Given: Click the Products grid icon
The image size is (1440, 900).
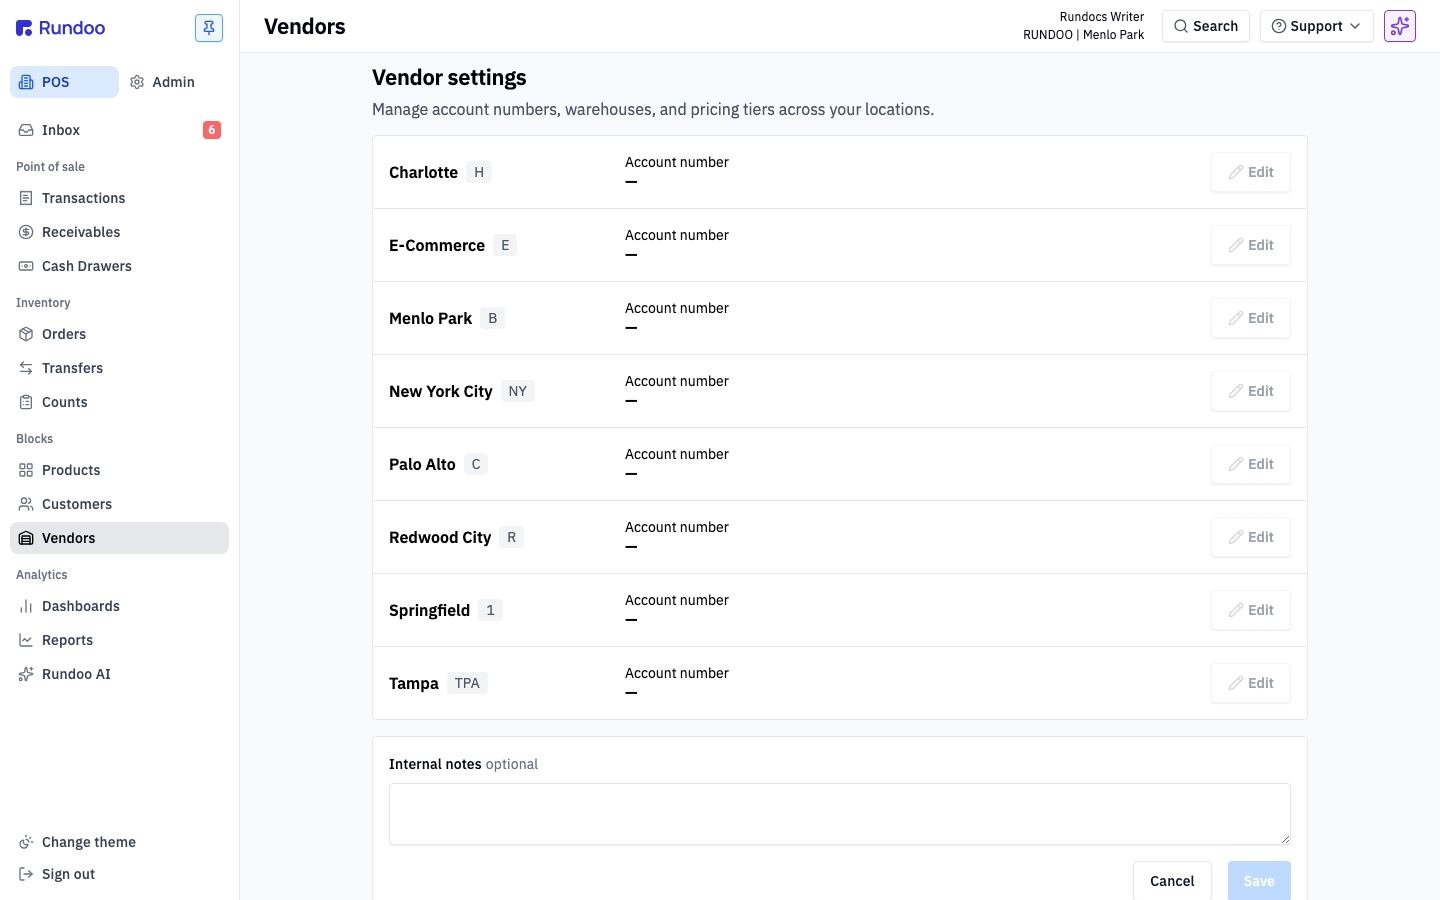Looking at the screenshot, I should pos(26,470).
